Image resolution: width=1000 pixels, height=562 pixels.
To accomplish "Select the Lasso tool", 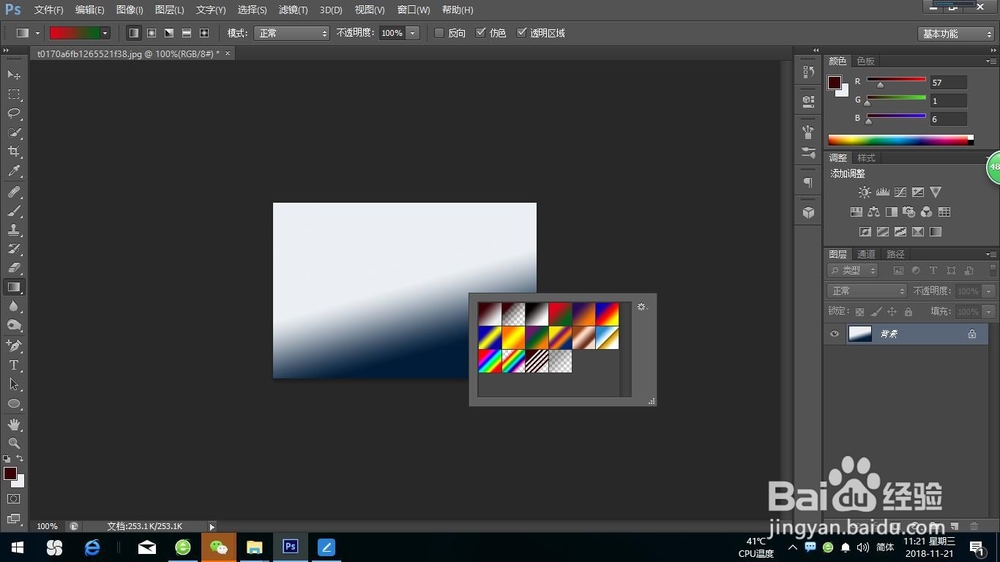I will point(13,113).
